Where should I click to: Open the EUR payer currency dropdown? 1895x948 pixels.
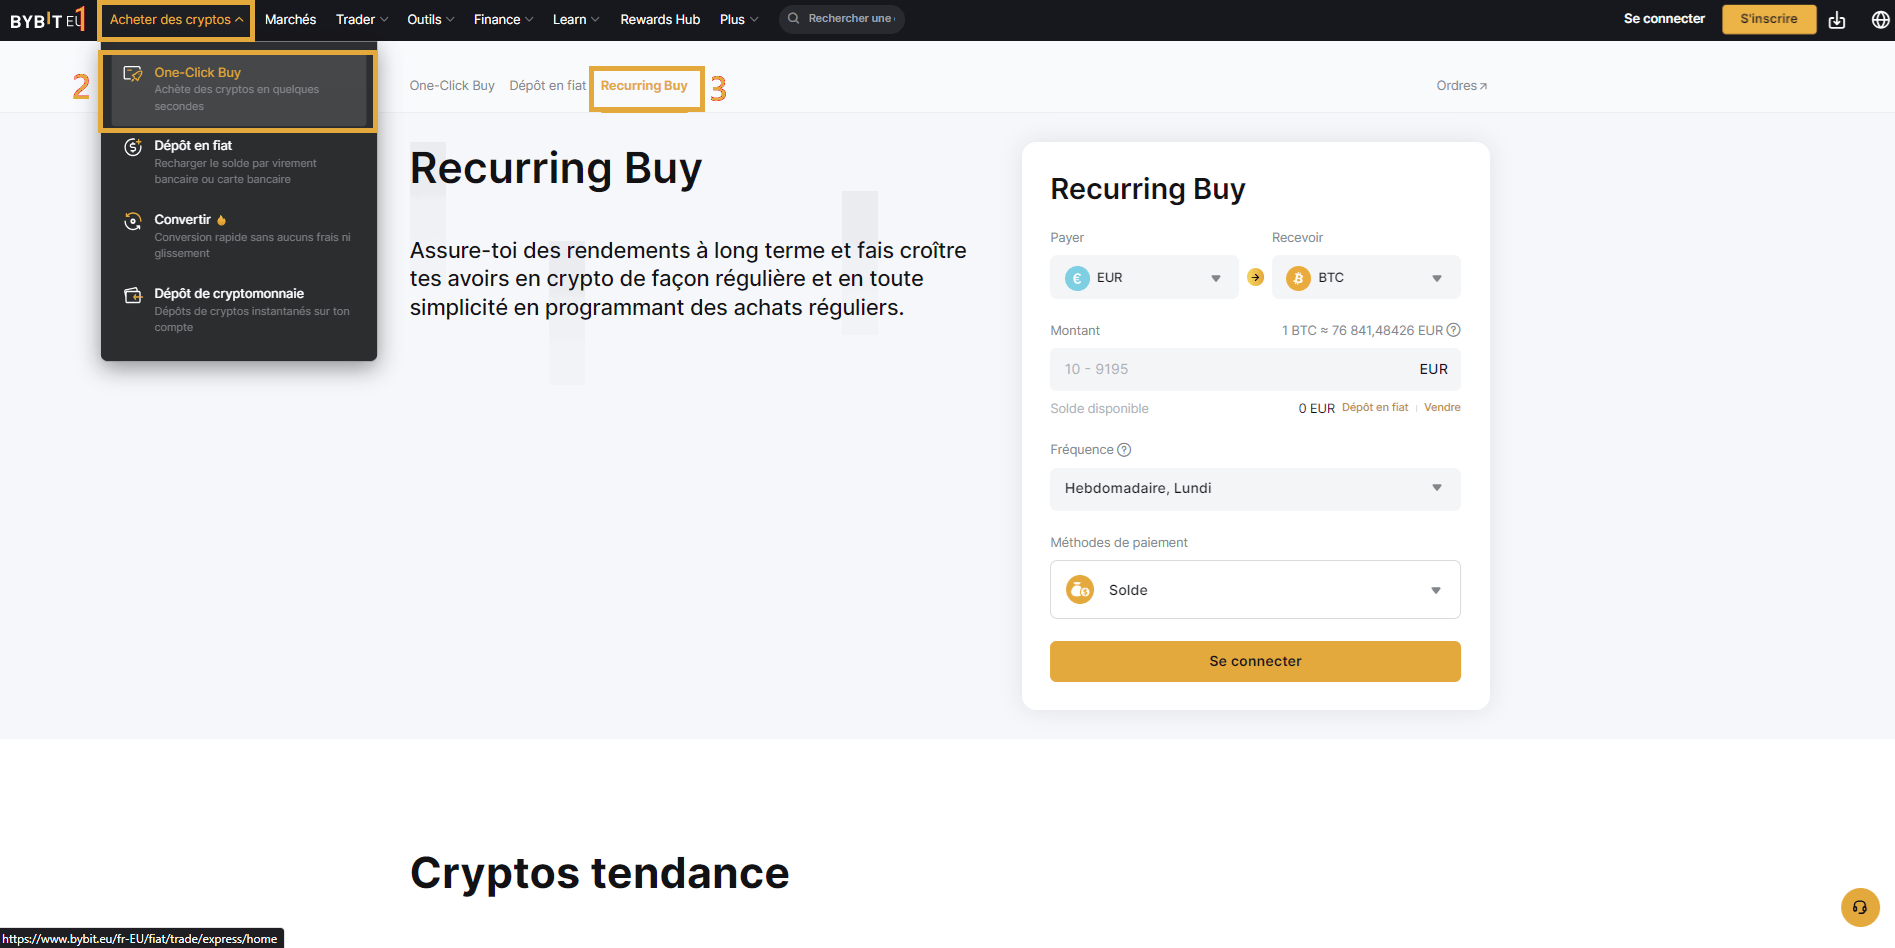(x=1216, y=277)
